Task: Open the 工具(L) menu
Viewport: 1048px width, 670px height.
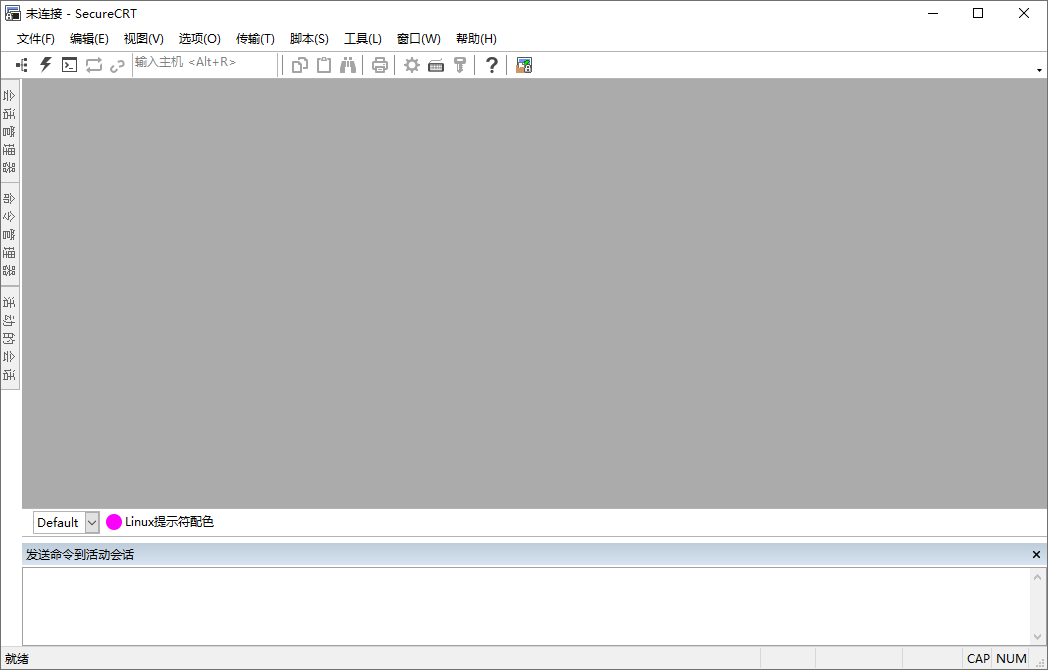Action: coord(363,39)
